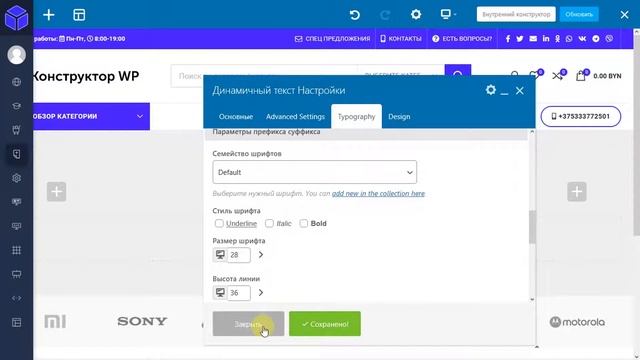Enable the Underline checkbox
Screen dimensions: 640x360
point(219,223)
